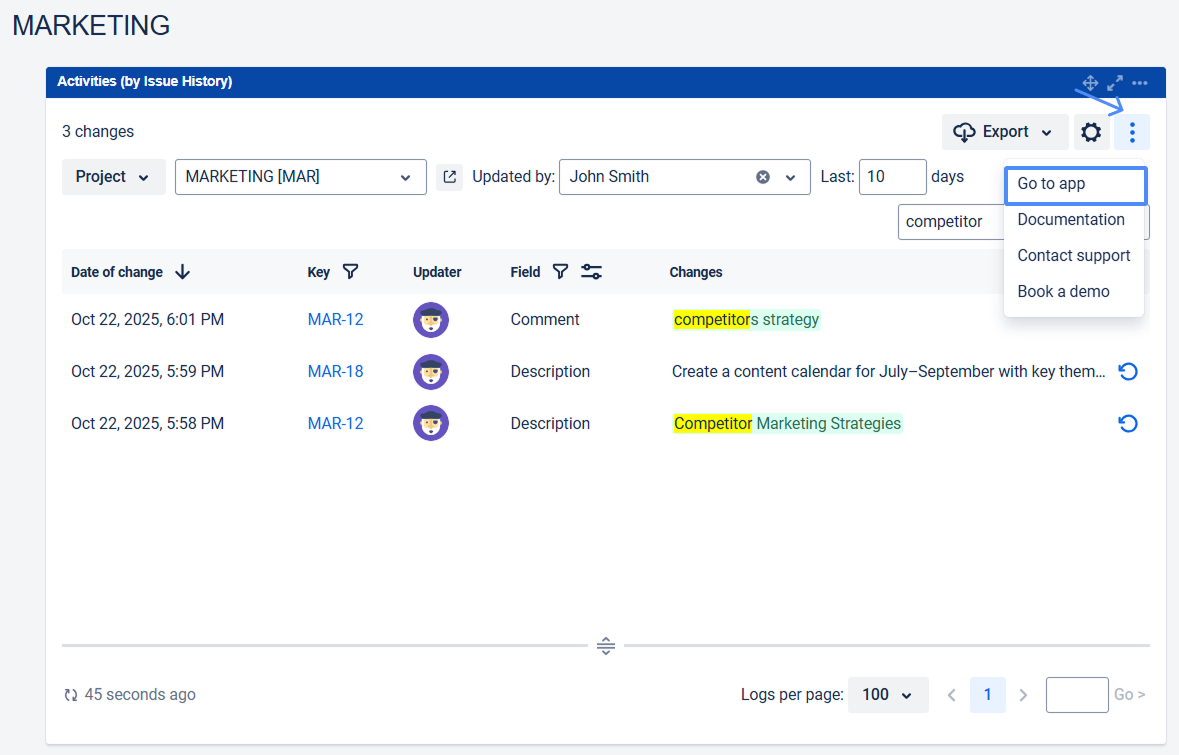
Task: Click the Last days number input field
Action: (x=891, y=177)
